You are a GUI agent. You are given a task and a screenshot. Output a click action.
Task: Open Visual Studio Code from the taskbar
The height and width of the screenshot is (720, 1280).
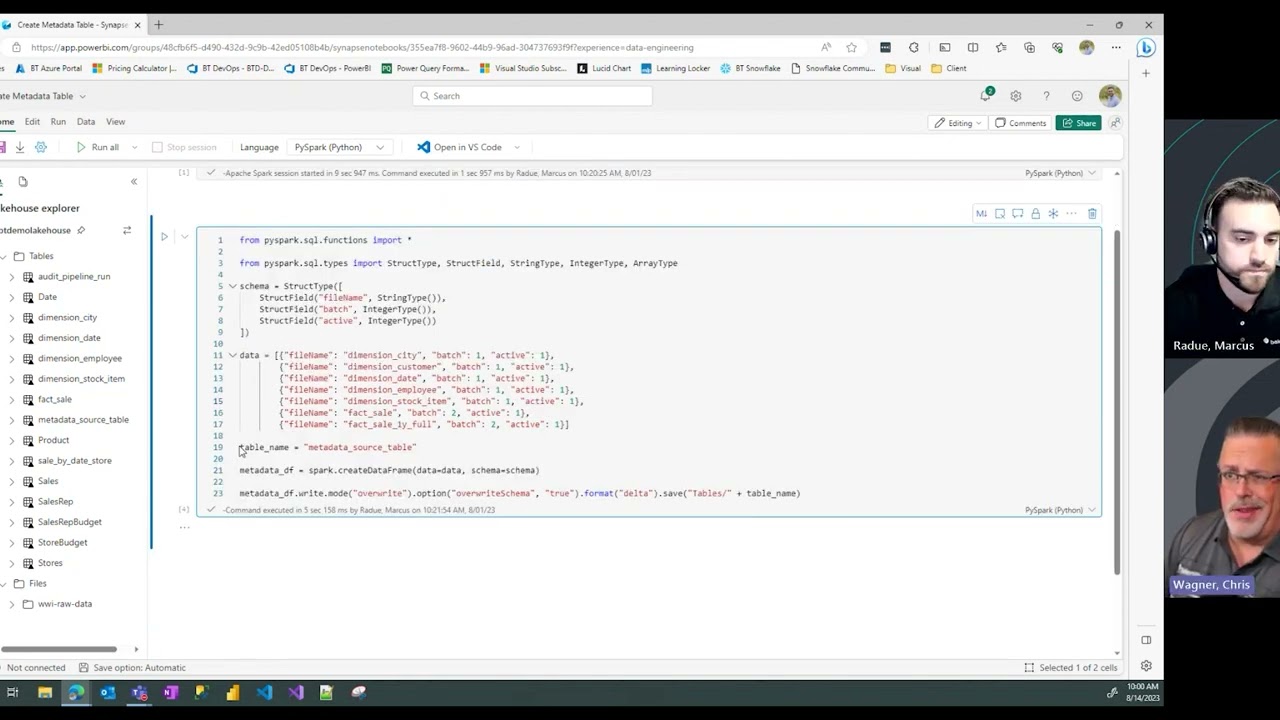point(264,692)
